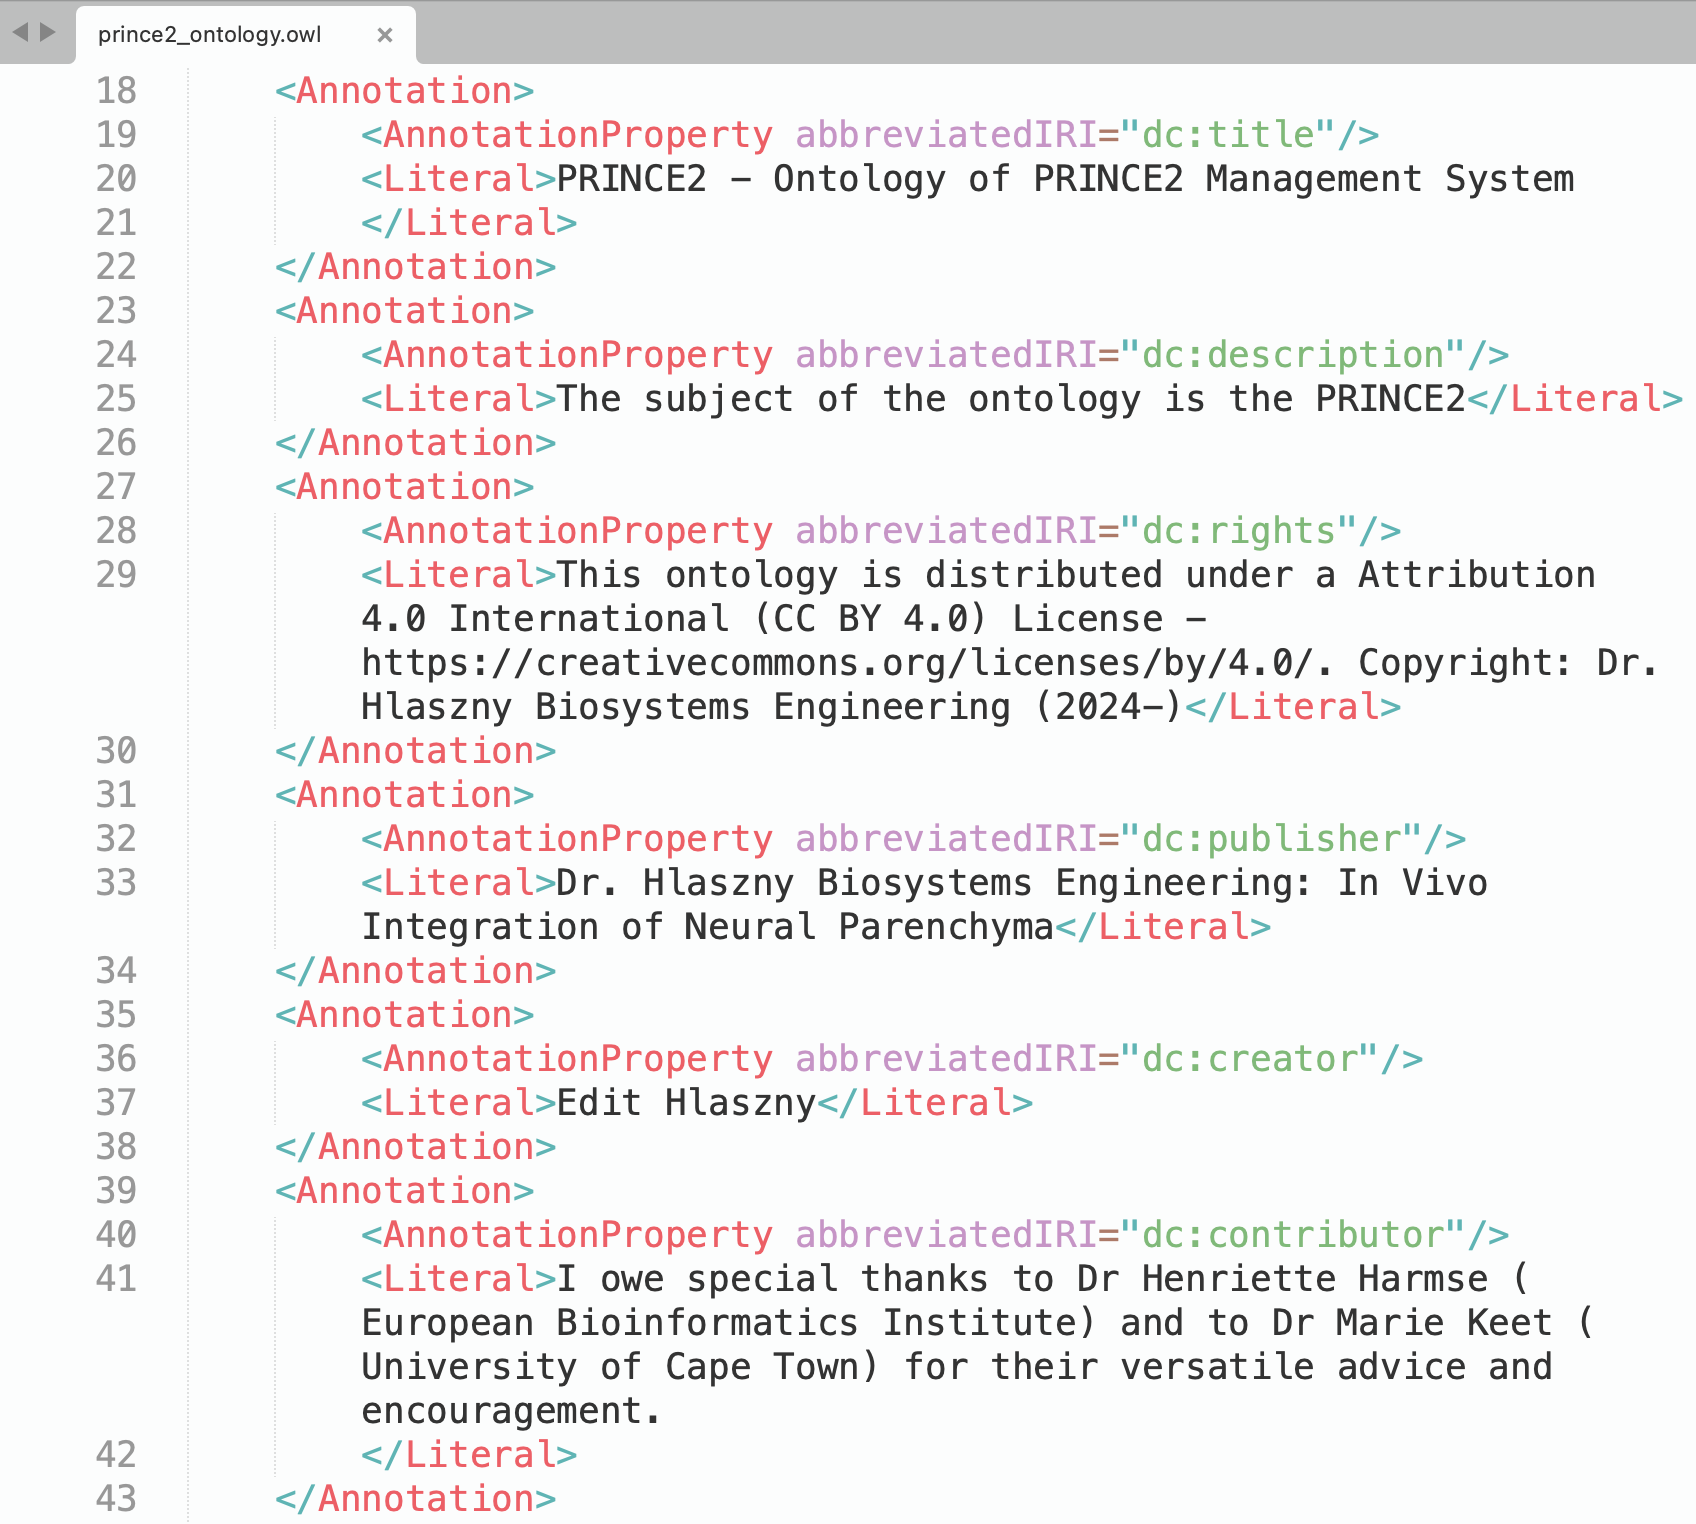The image size is (1696, 1524).
Task: Click the closing Annotation tag on line 43
Action: click(415, 1499)
